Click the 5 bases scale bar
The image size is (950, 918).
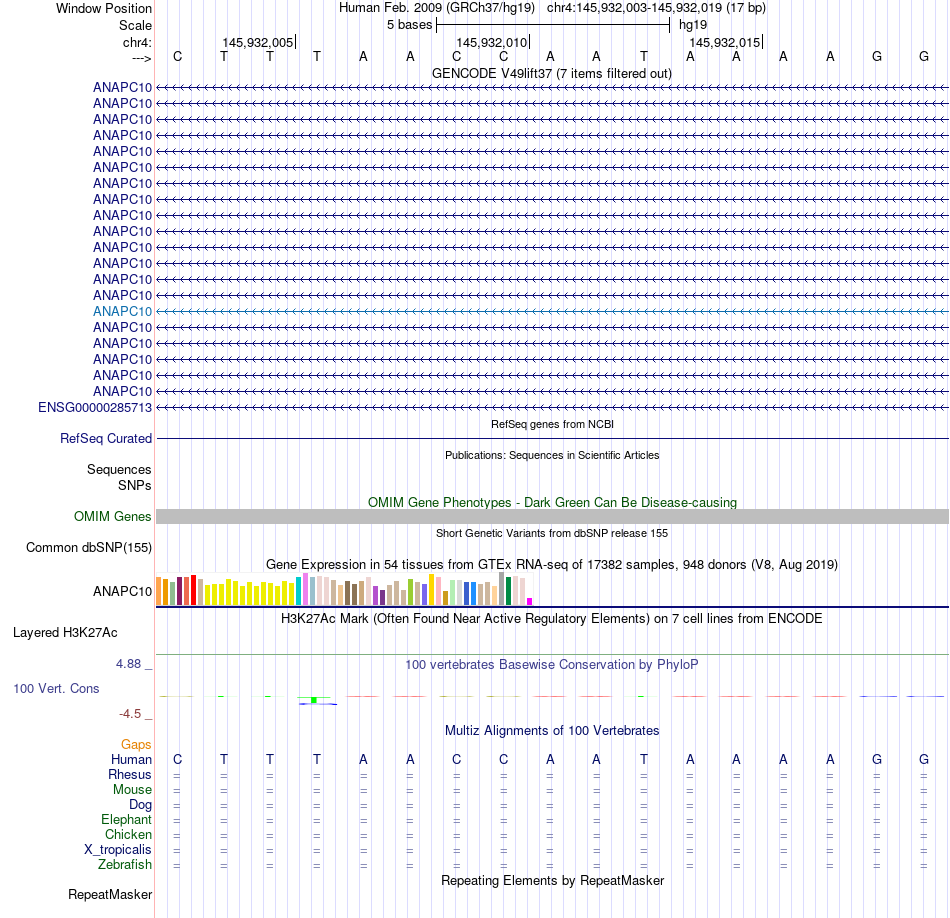[553, 25]
